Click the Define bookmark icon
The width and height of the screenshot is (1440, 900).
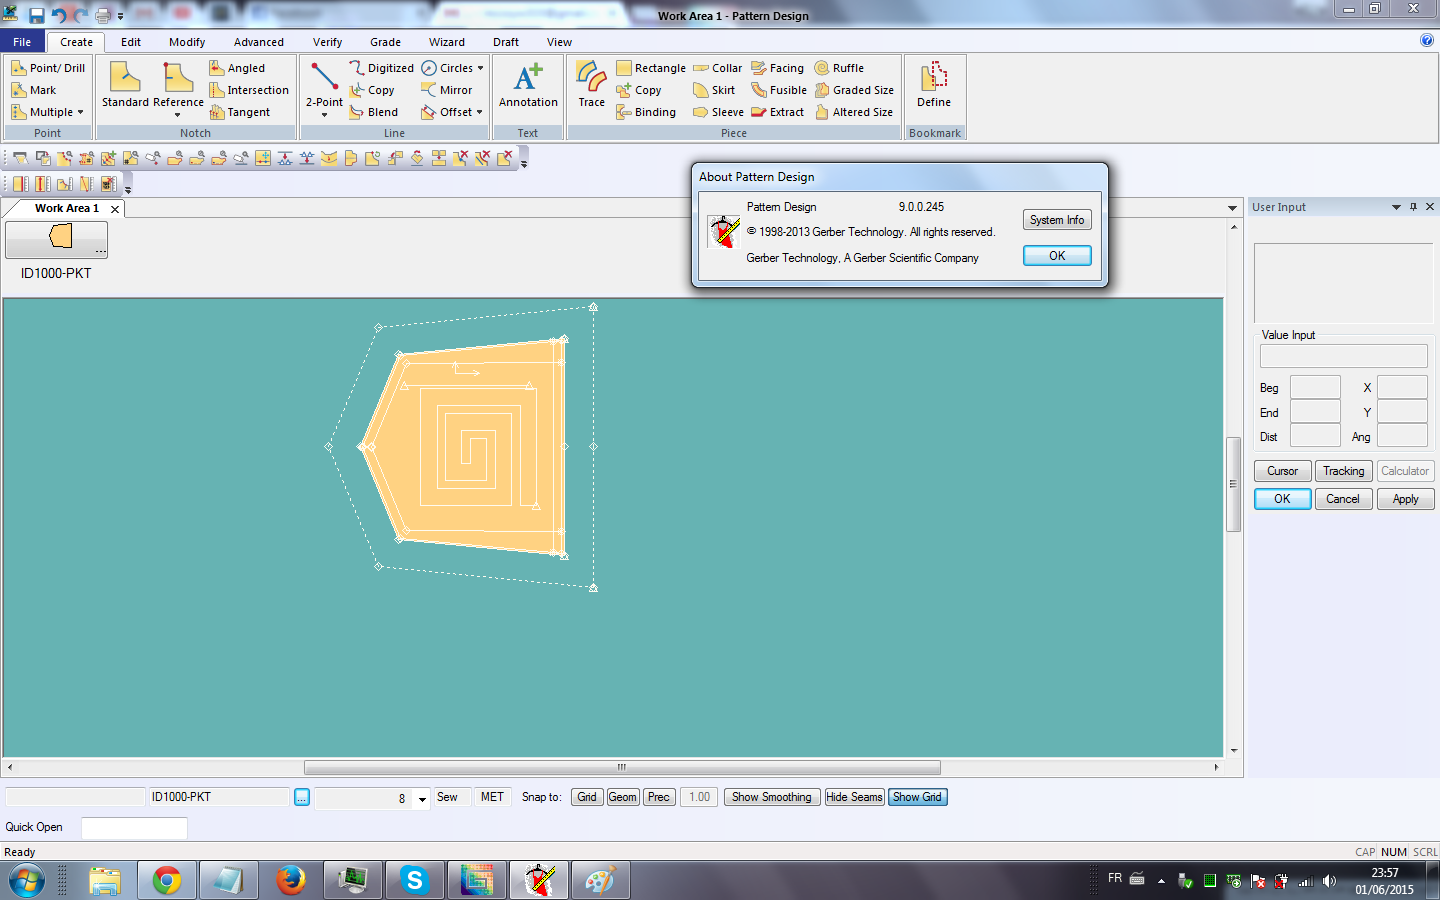(x=933, y=85)
